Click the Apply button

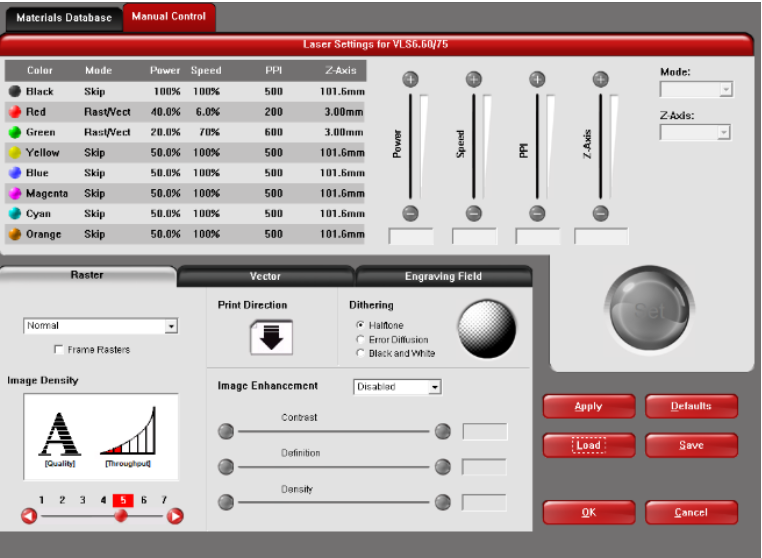click(589, 406)
